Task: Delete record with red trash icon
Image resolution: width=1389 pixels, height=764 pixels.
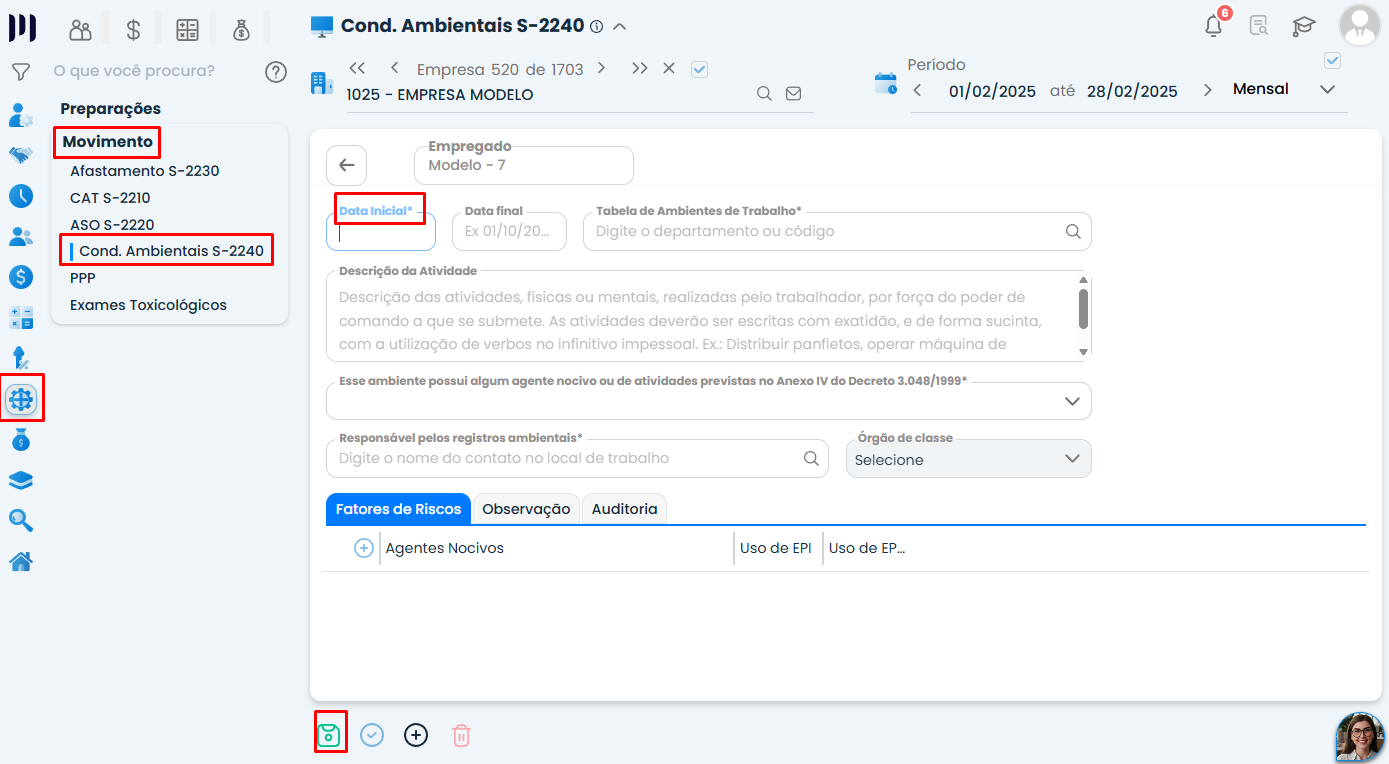Action: click(461, 735)
